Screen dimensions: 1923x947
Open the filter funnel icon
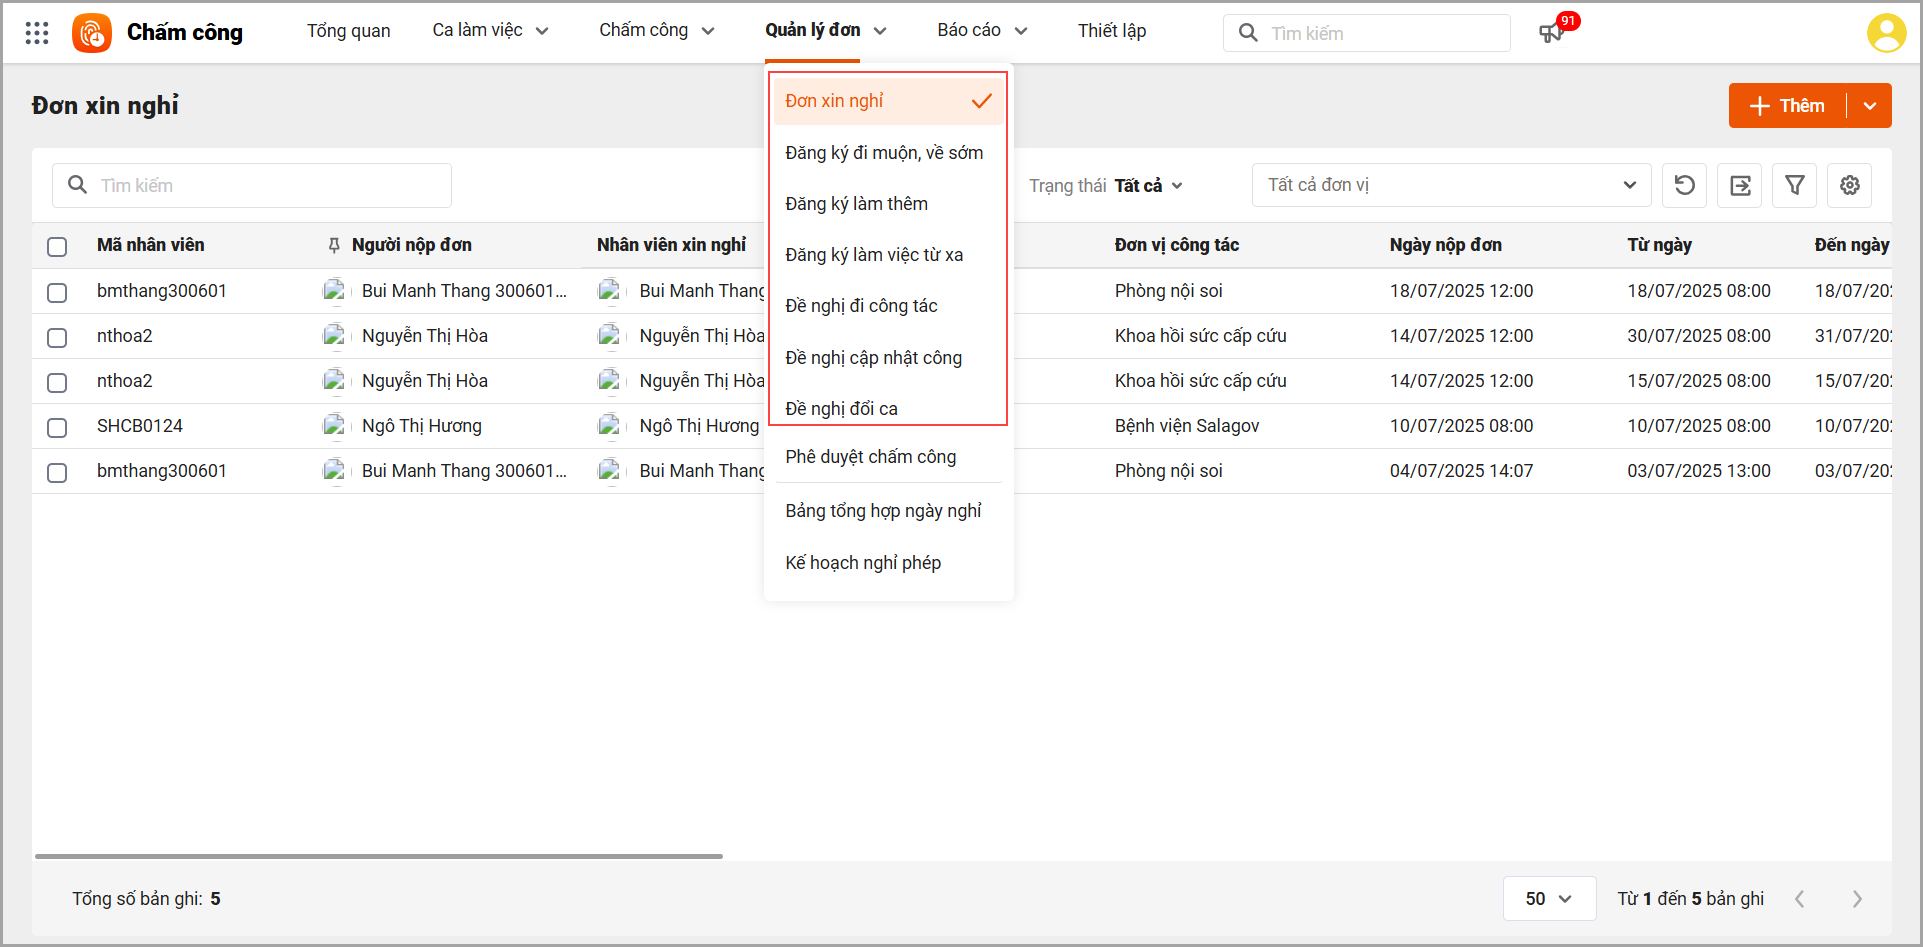pyautogui.click(x=1795, y=185)
